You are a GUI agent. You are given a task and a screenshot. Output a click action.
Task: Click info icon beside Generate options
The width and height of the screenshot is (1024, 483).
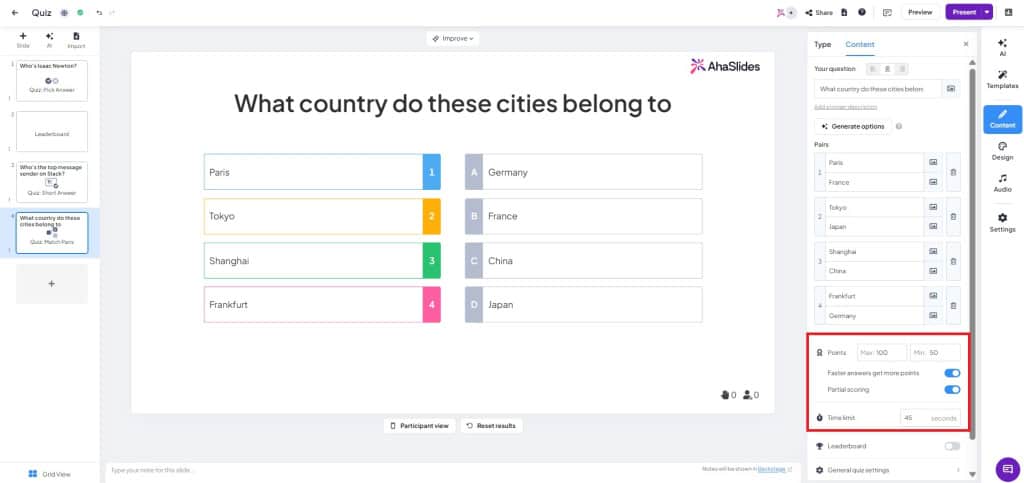[899, 126]
